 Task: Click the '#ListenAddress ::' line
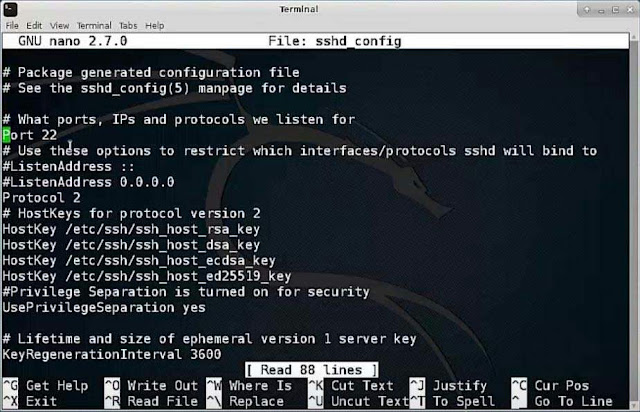click(69, 167)
